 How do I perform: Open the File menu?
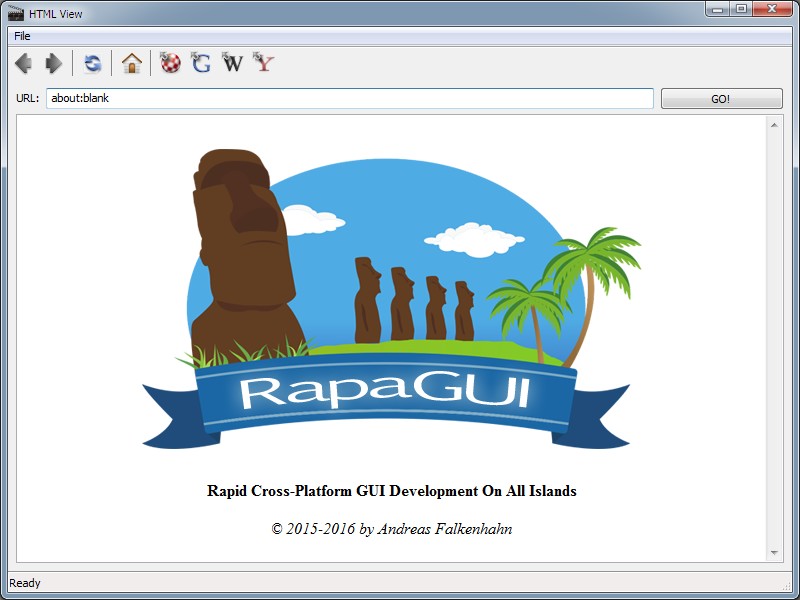(22, 36)
